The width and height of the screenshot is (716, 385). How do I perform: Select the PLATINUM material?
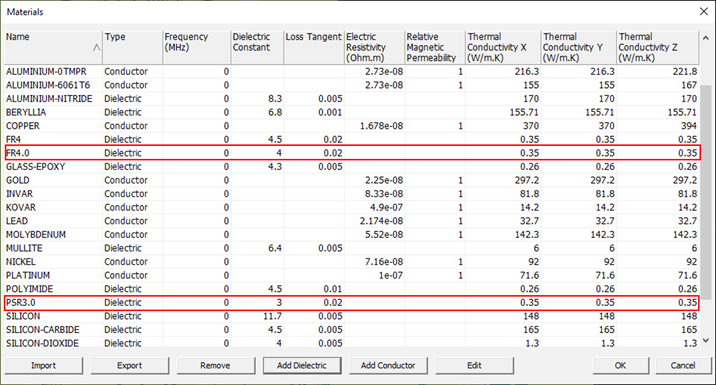[352, 275]
